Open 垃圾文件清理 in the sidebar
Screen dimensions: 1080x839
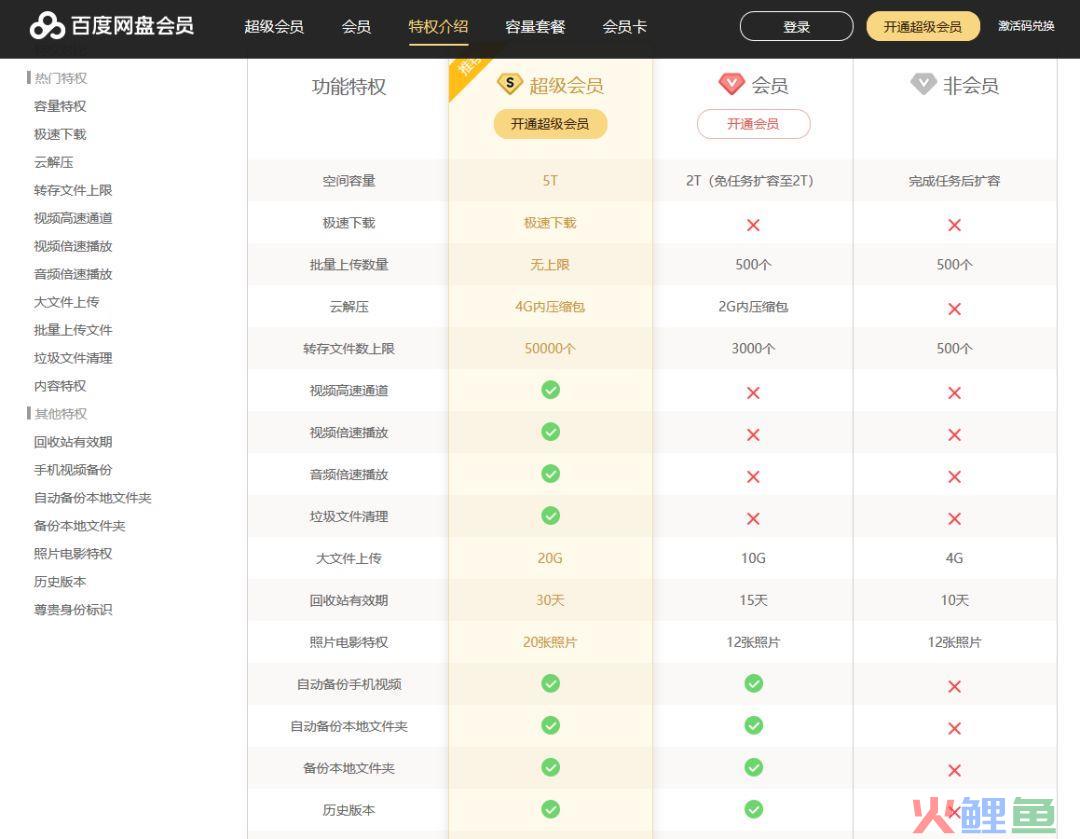(x=73, y=358)
